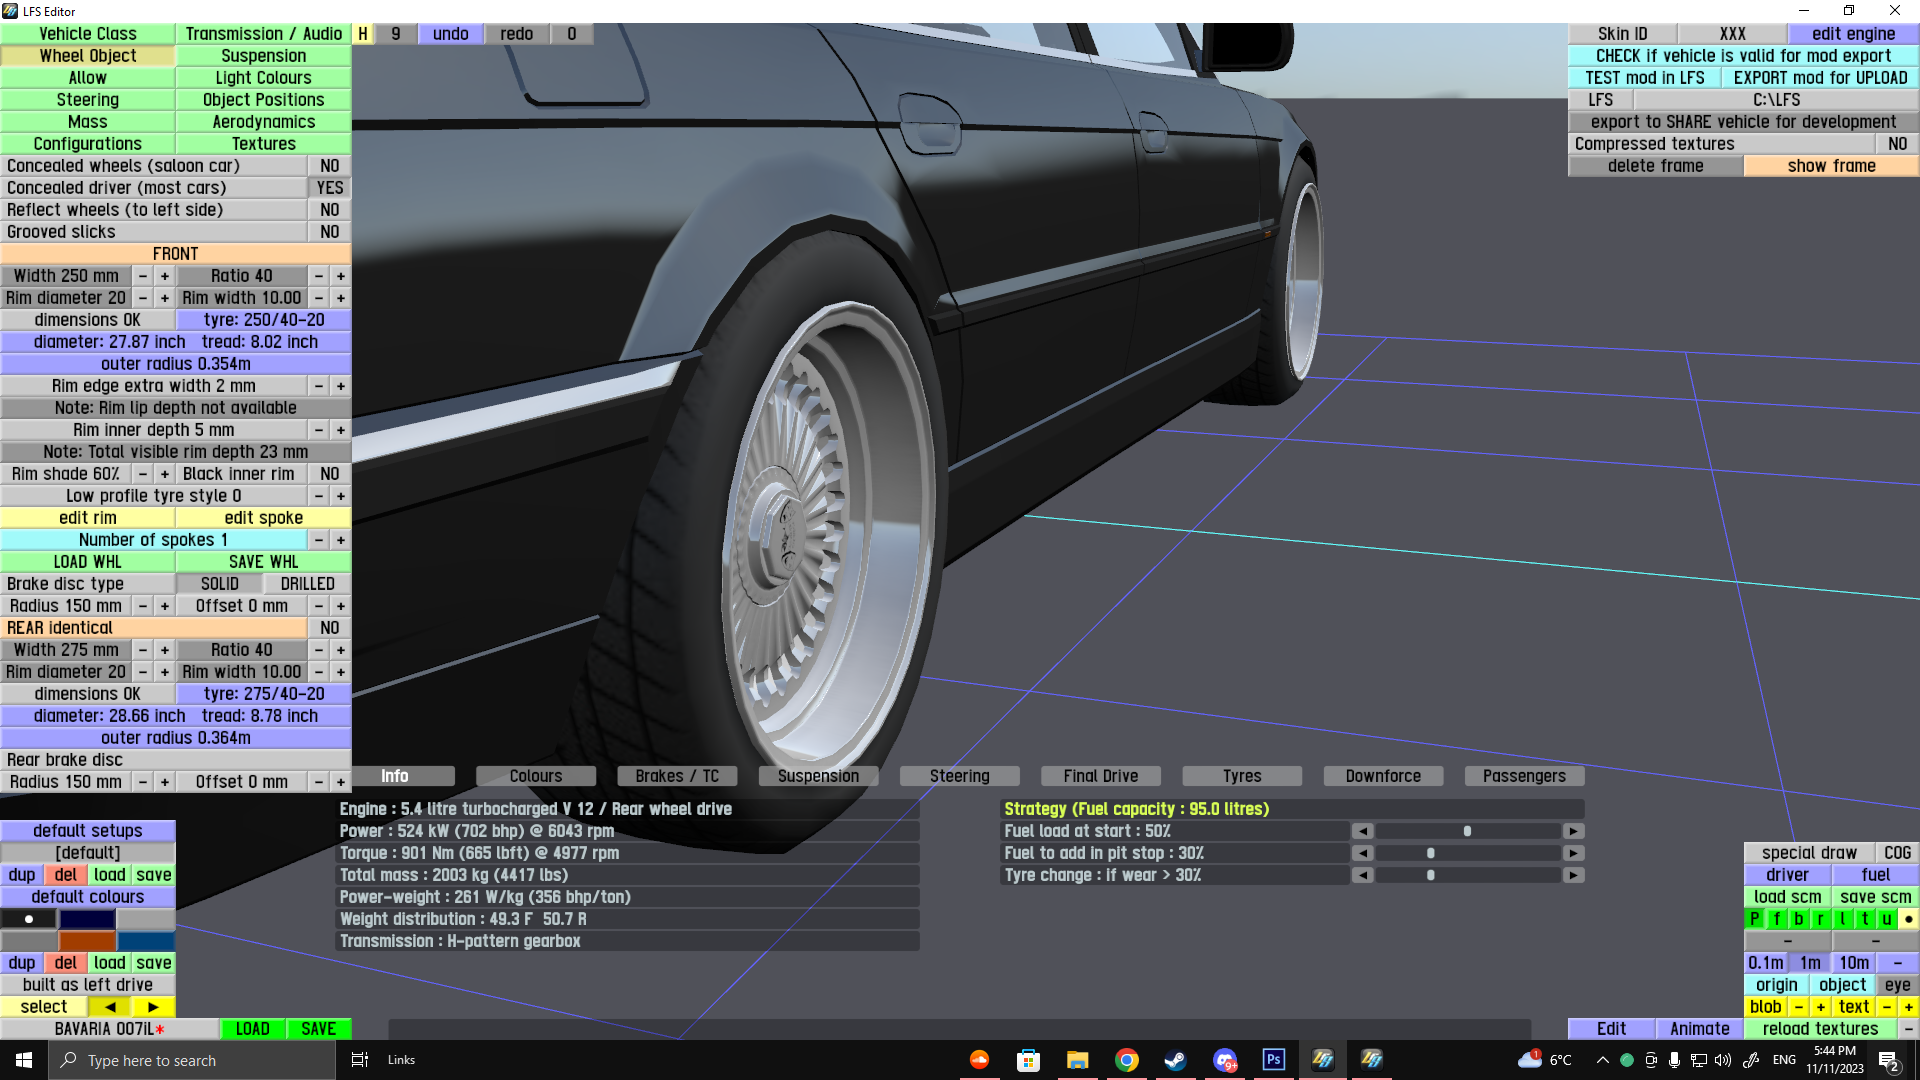Viewport: 1920px width, 1080px height.
Task: Toggle Concealed driver YES setting
Action: pos(329,188)
